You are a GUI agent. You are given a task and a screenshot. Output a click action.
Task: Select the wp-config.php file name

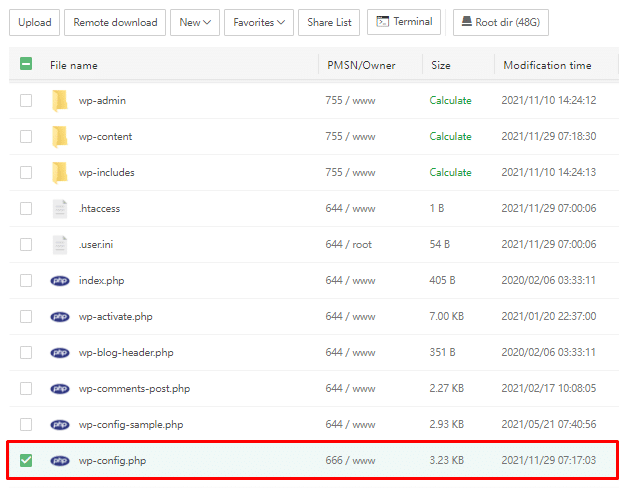113,461
